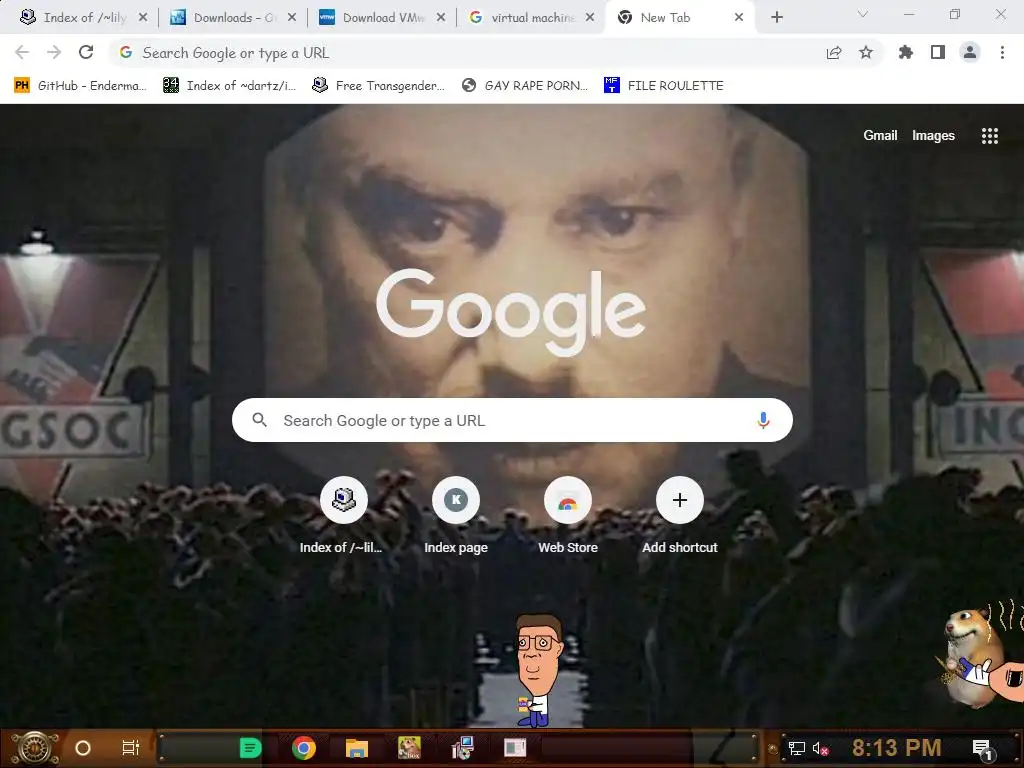Share this page via toolbar icon
Screen dimensions: 1024x768
coord(834,53)
